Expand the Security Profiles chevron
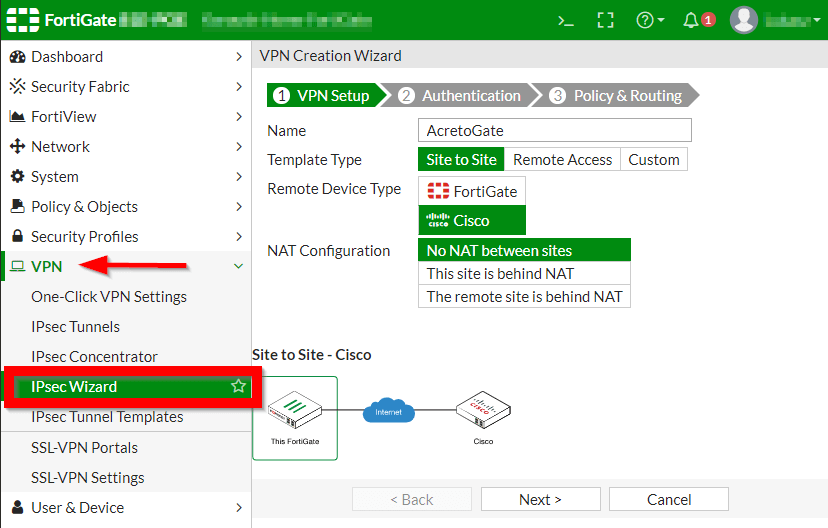Image resolution: width=828 pixels, height=528 pixels. tap(239, 236)
